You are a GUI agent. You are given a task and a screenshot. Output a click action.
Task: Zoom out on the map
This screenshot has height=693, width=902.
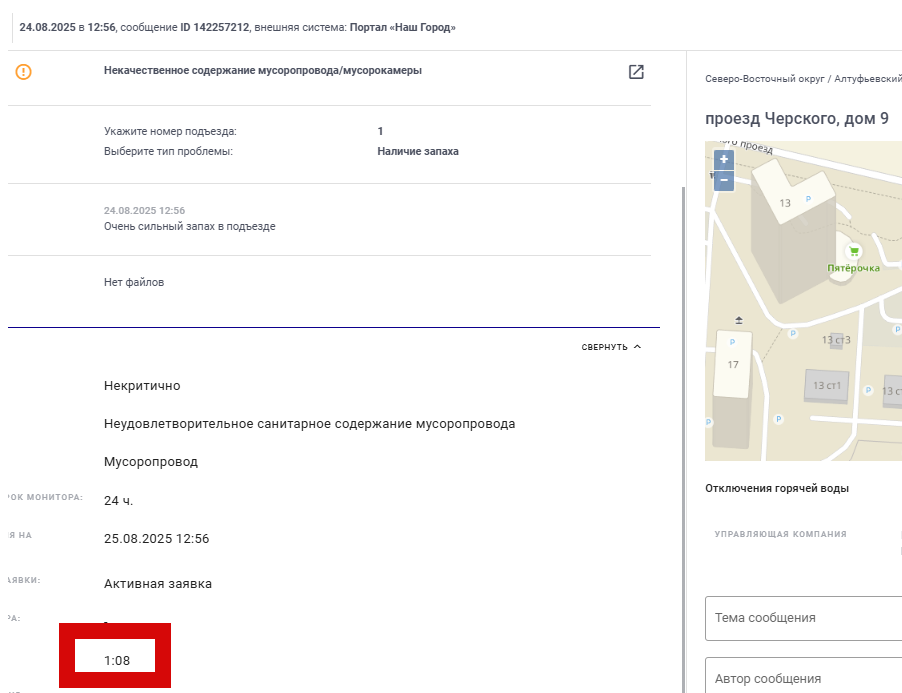(x=724, y=180)
